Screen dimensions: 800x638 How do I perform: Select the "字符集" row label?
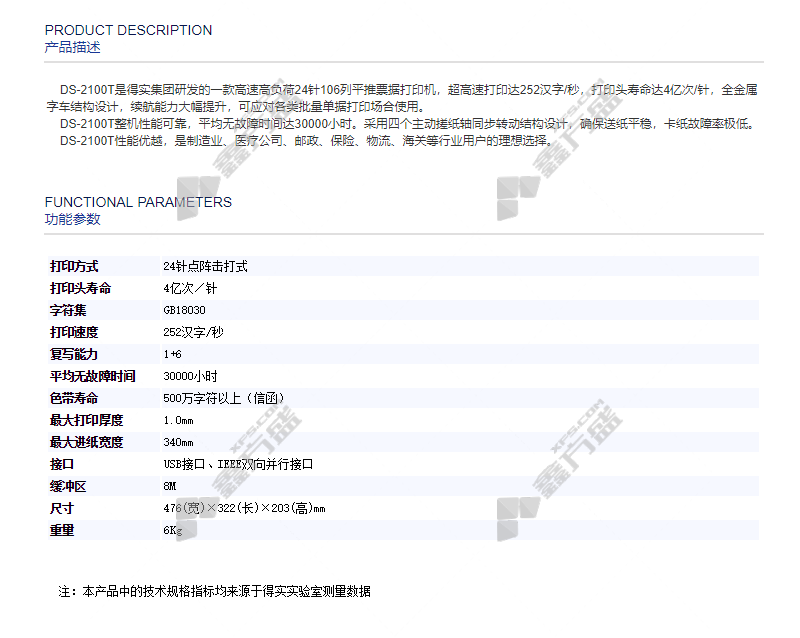[68, 310]
